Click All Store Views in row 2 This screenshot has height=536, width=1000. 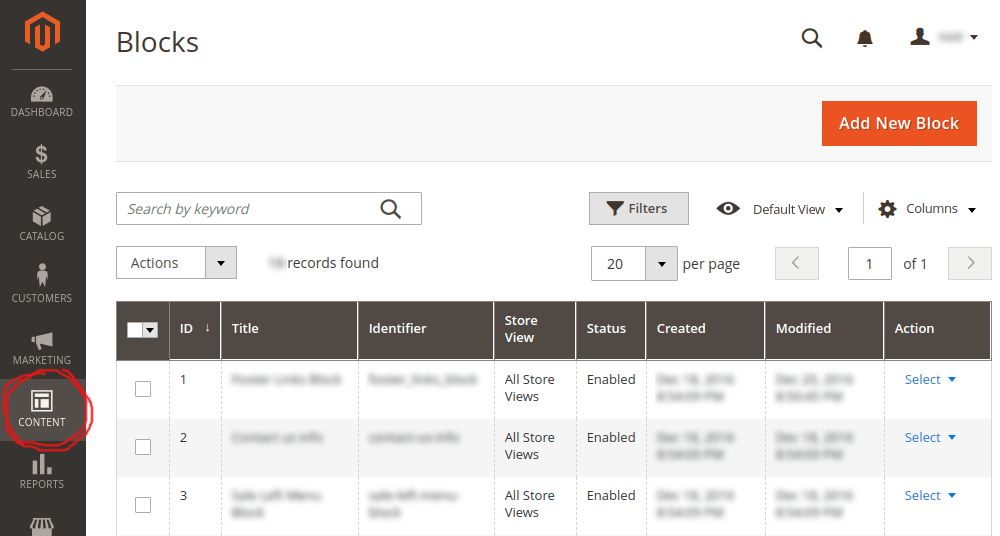[529, 446]
